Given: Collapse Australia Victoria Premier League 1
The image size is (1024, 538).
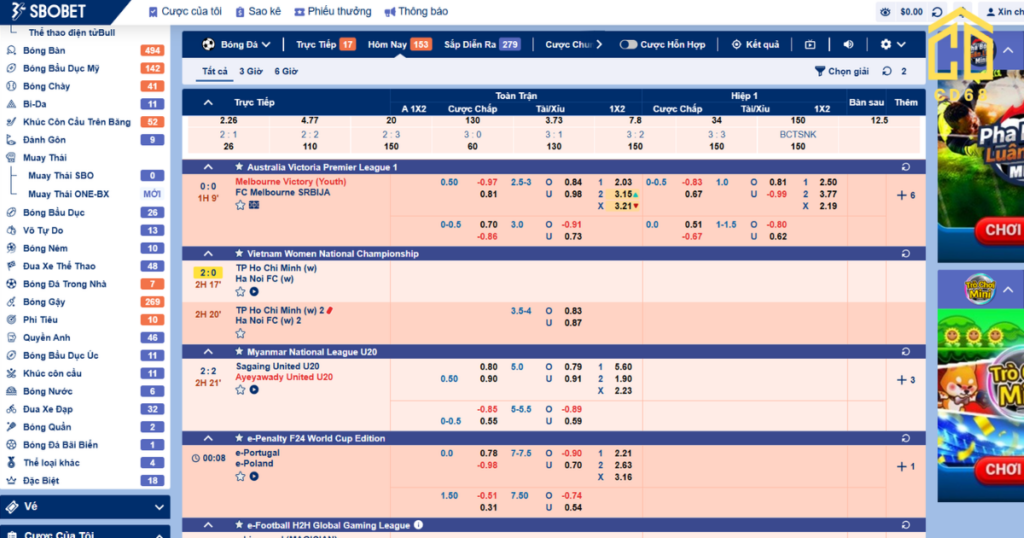Looking at the screenshot, I should (x=208, y=167).
